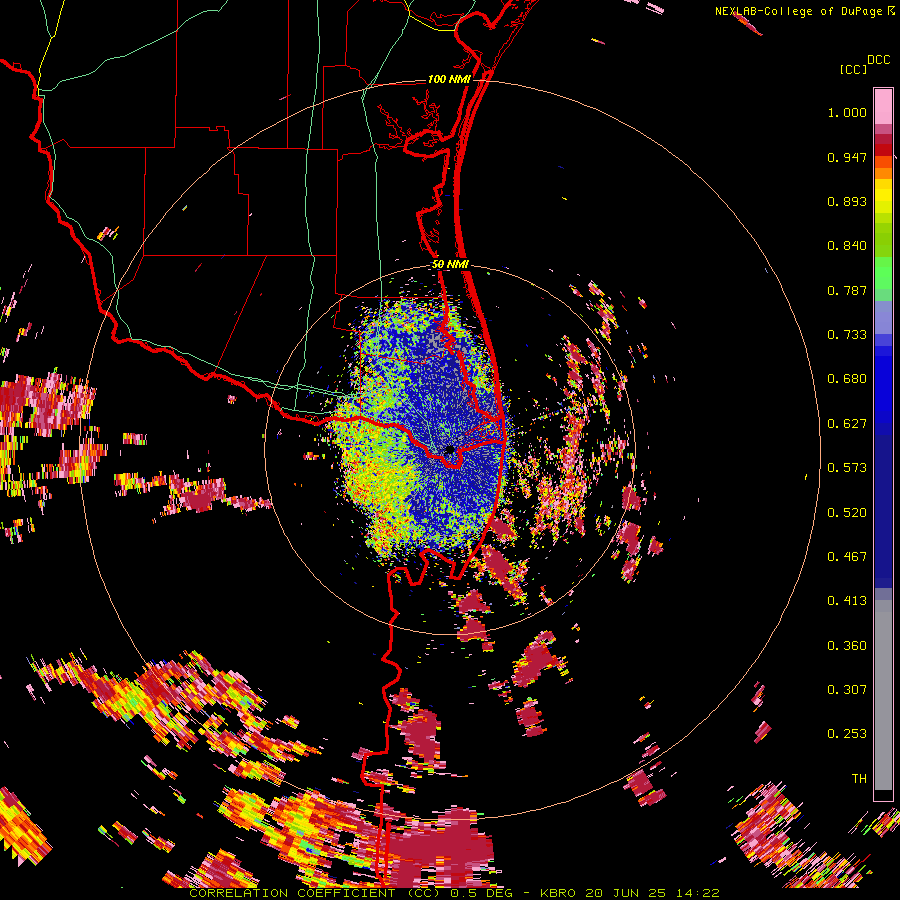
Task: Click the 0.360 scale value
Action: [x=847, y=646]
